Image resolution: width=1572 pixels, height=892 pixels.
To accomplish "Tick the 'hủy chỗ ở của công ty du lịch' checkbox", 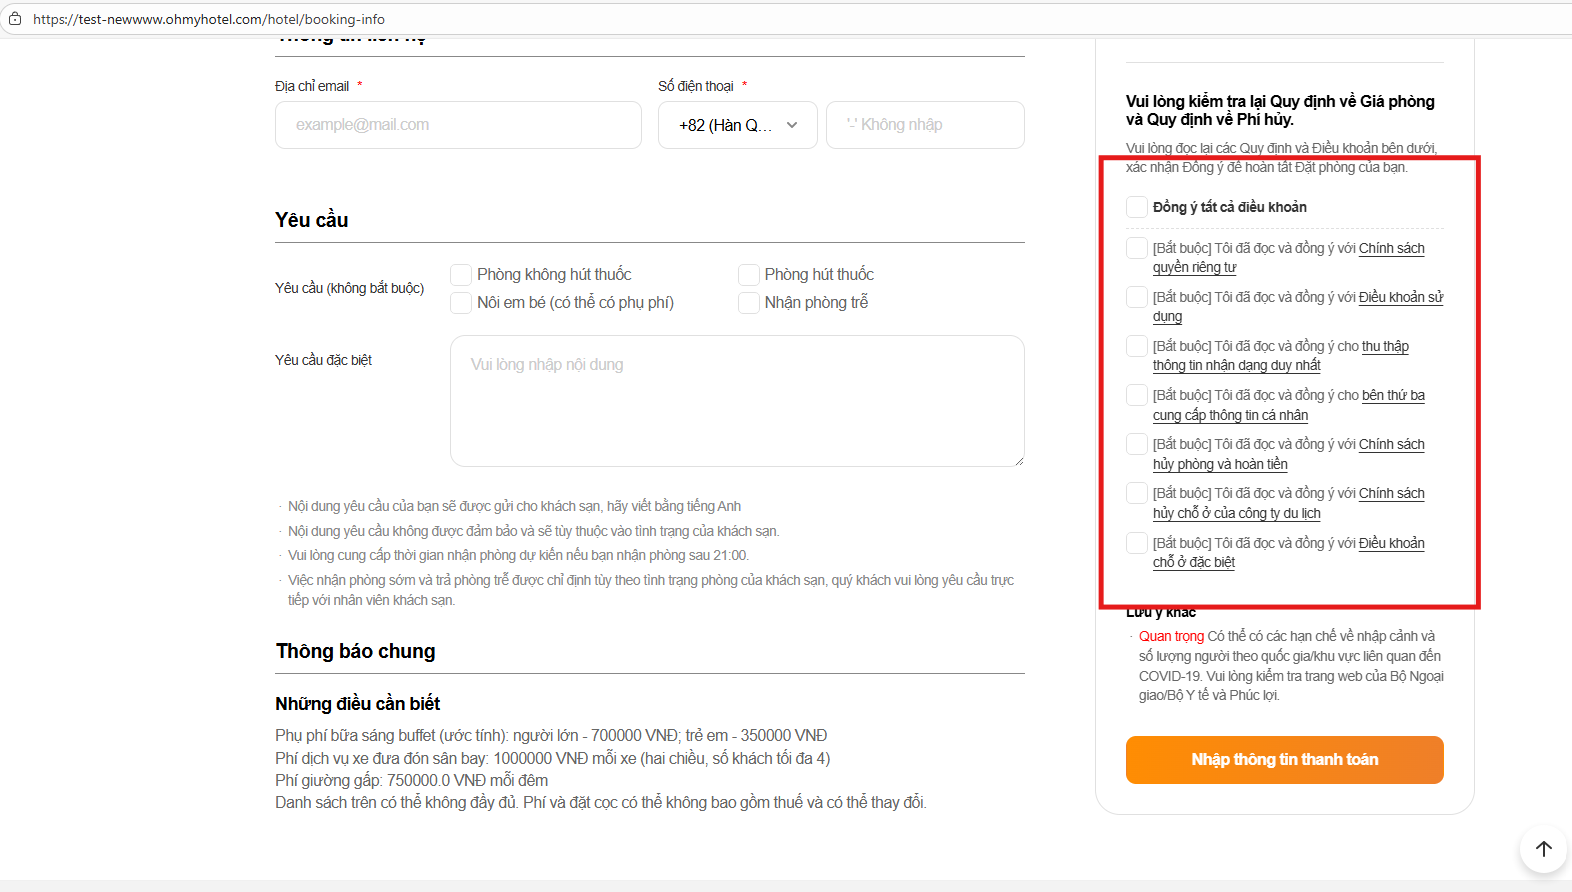I will click(x=1137, y=493).
